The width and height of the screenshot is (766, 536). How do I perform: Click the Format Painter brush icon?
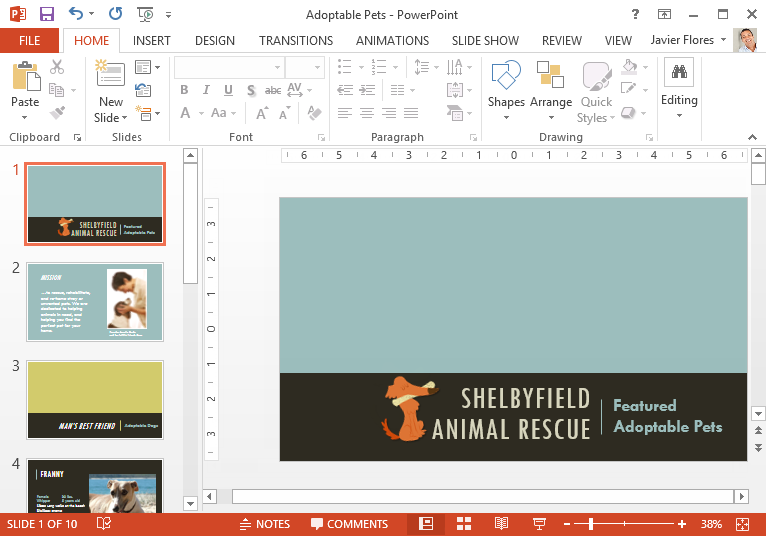57,113
